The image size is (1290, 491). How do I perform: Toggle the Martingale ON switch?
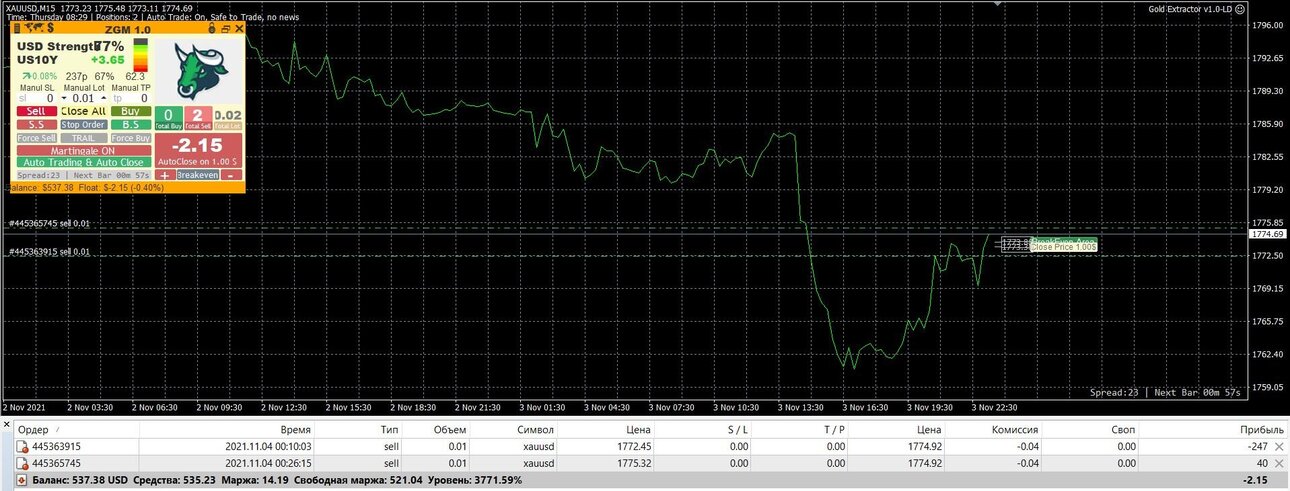[x=84, y=151]
